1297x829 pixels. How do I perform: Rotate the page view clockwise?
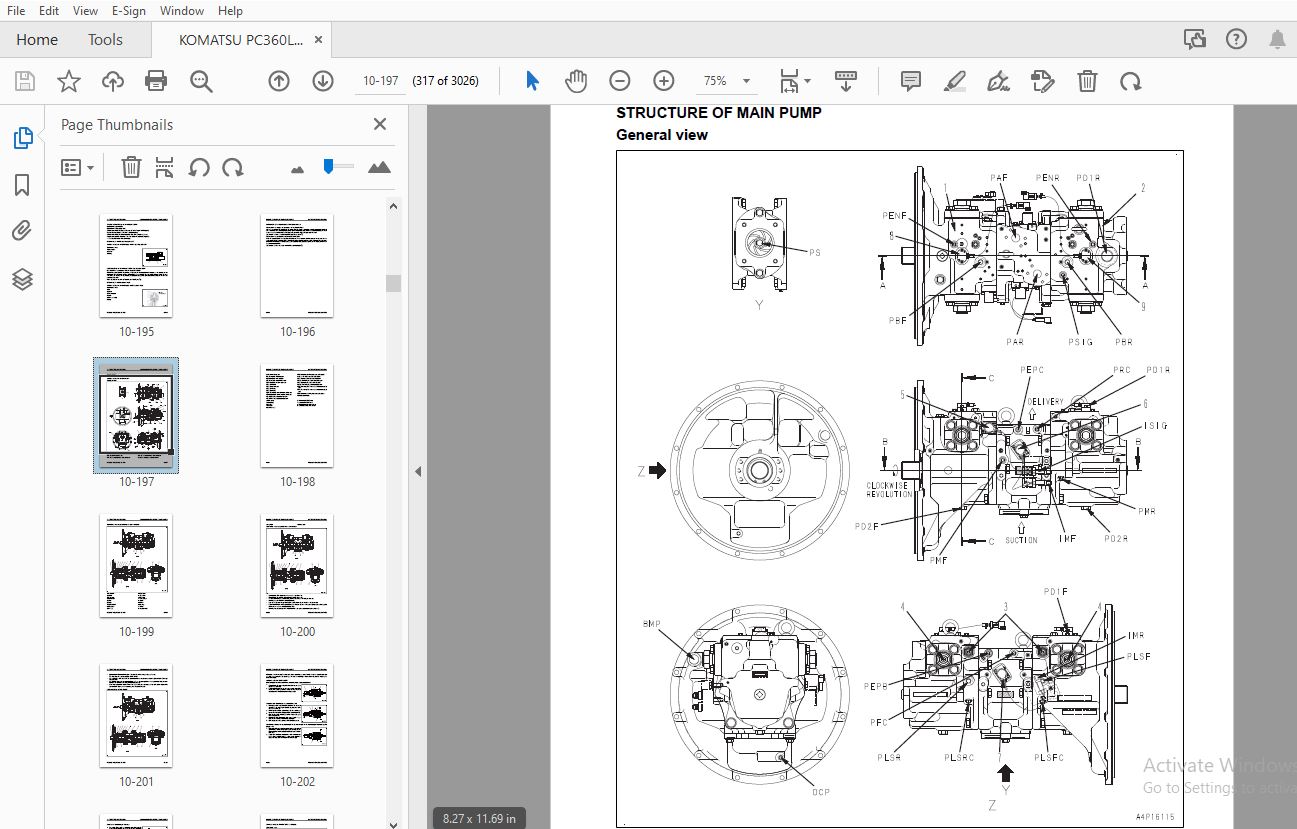tap(1131, 81)
